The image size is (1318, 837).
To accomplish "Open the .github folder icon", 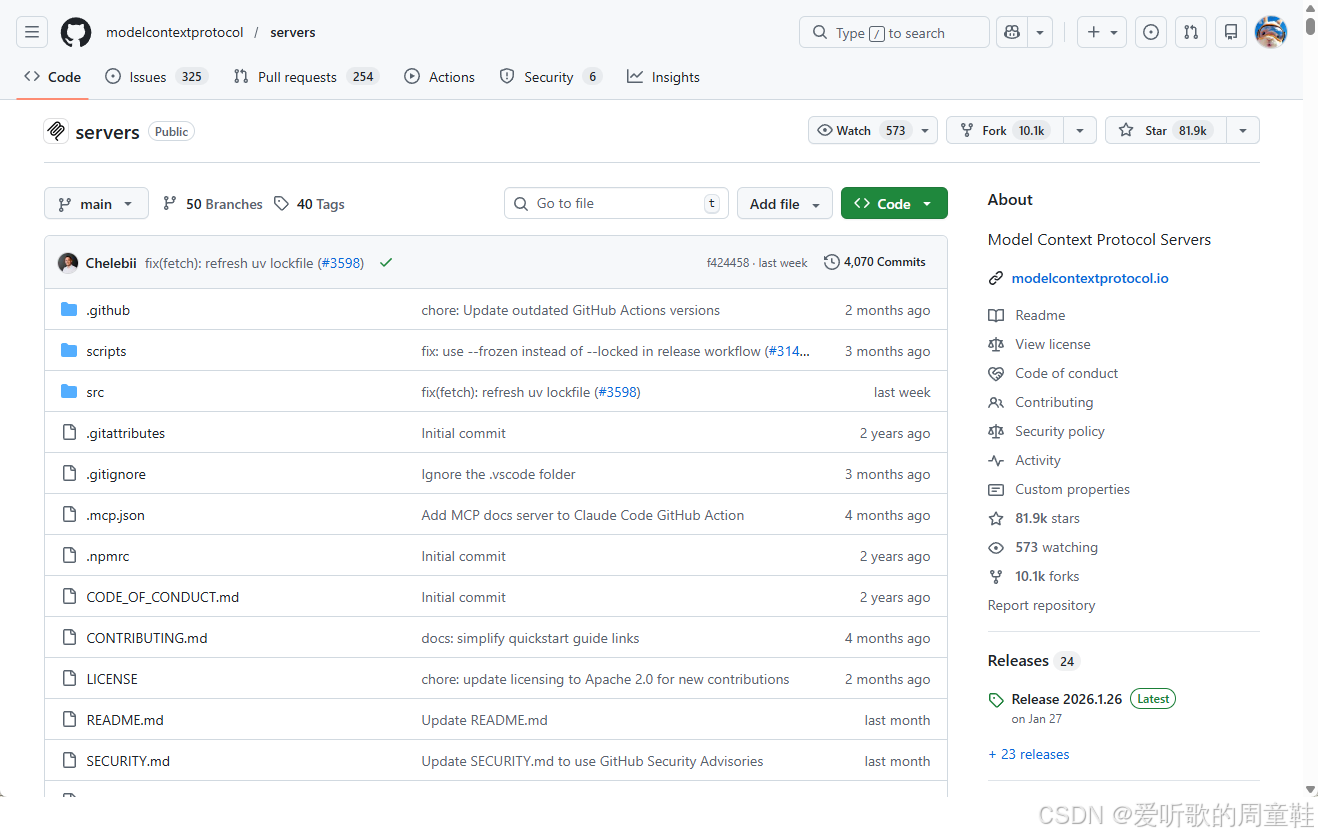I will pyautogui.click(x=69, y=310).
